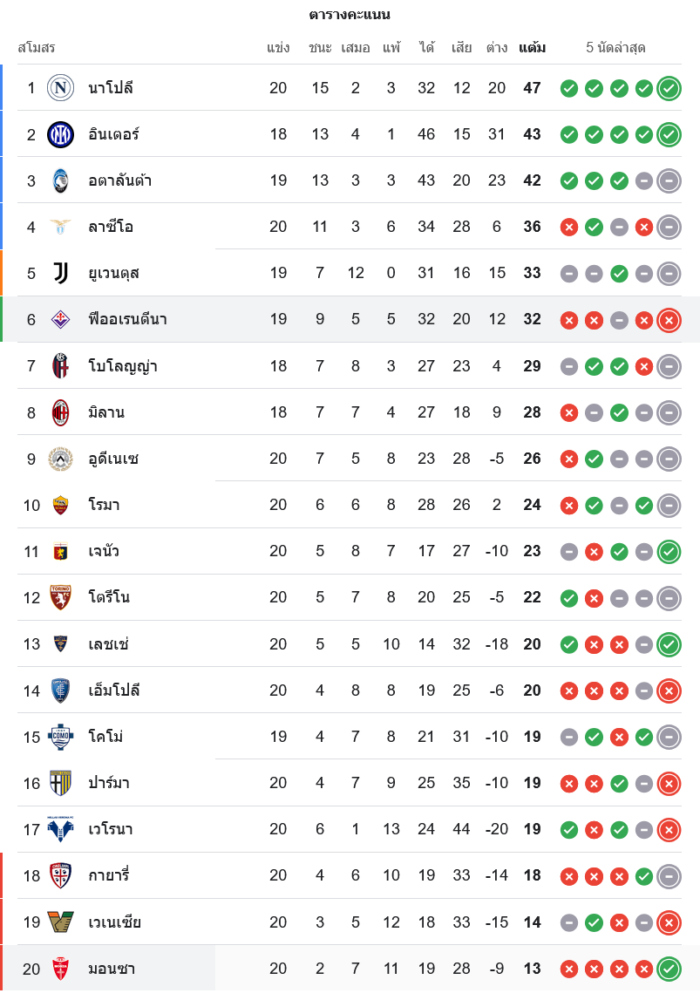Image resolution: width=700 pixels, height=1000 pixels.
Task: Click the Torino club crest
Action: pyautogui.click(x=61, y=597)
